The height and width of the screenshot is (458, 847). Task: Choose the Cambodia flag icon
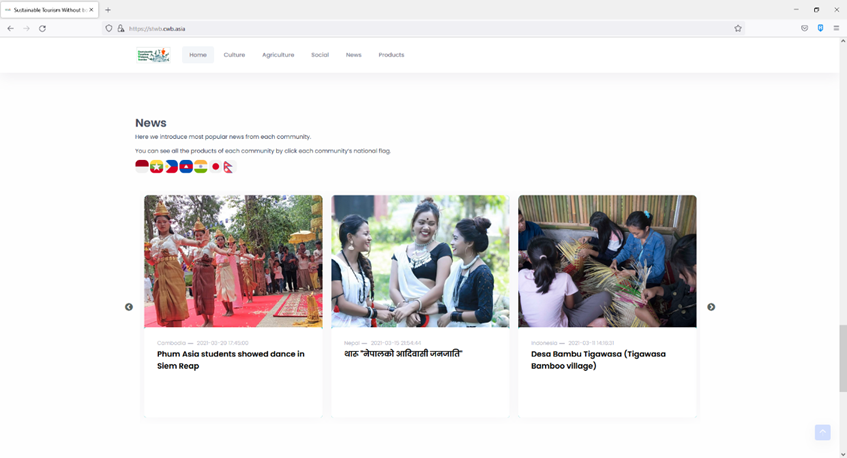(186, 166)
